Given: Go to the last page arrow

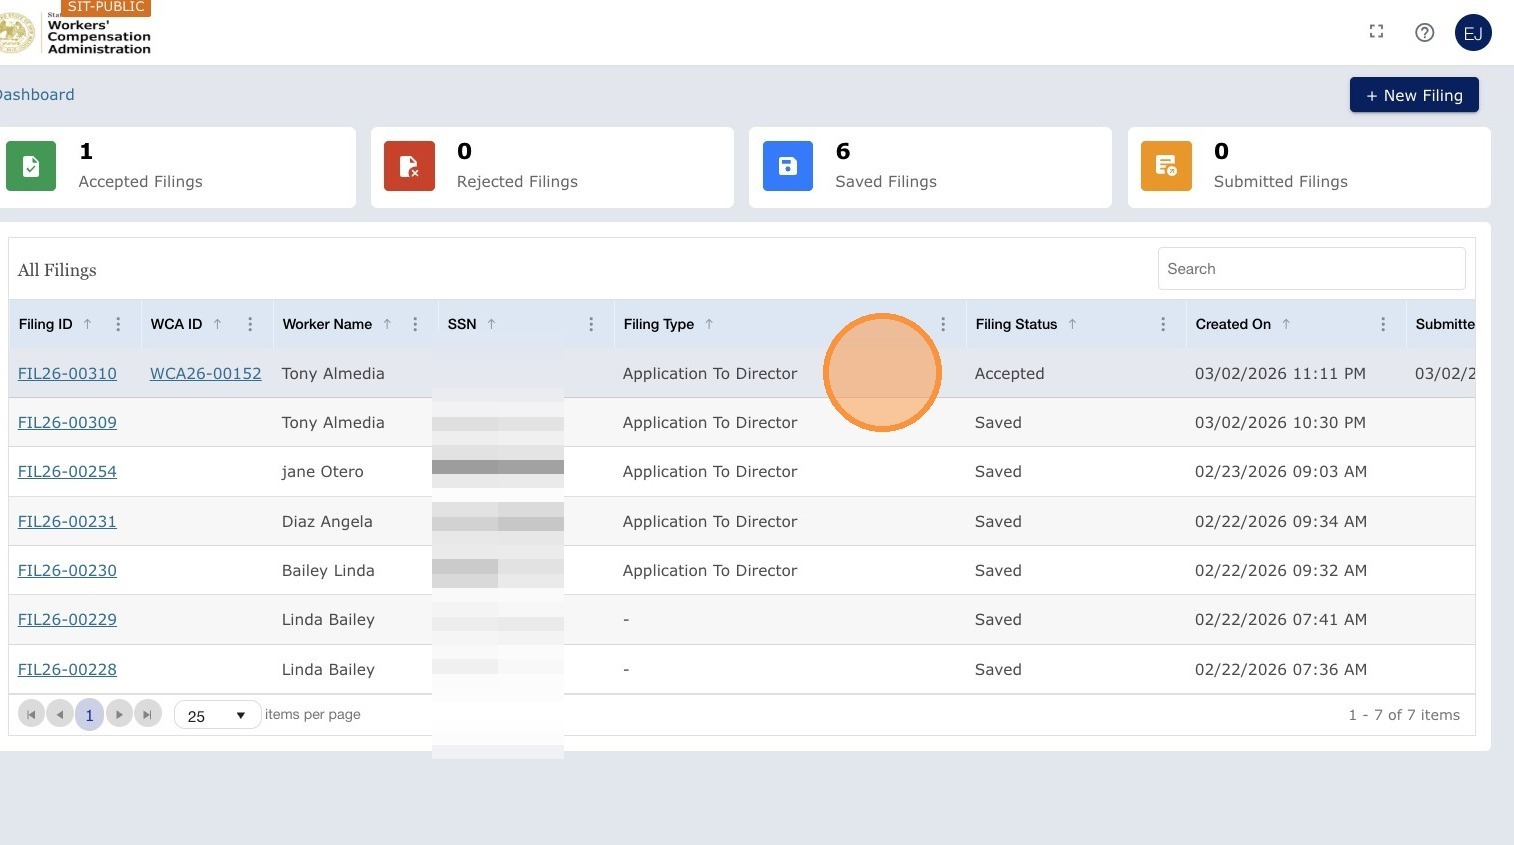Looking at the screenshot, I should tap(148, 714).
